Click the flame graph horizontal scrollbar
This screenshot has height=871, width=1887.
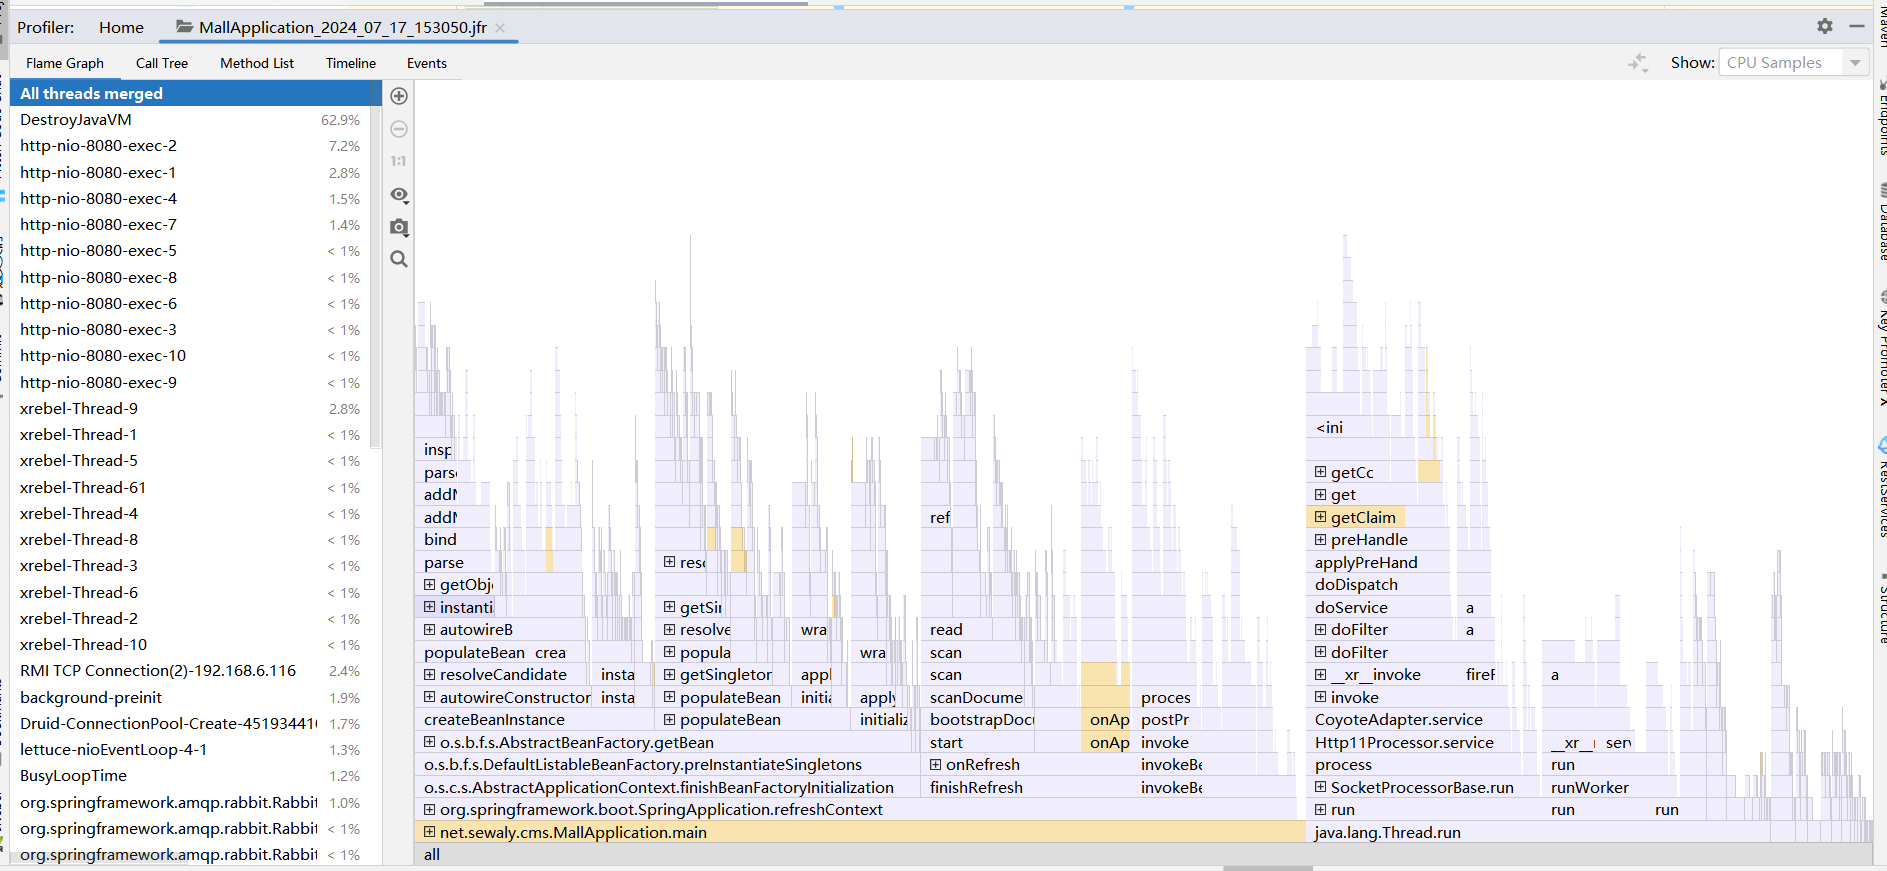[x=1268, y=868]
